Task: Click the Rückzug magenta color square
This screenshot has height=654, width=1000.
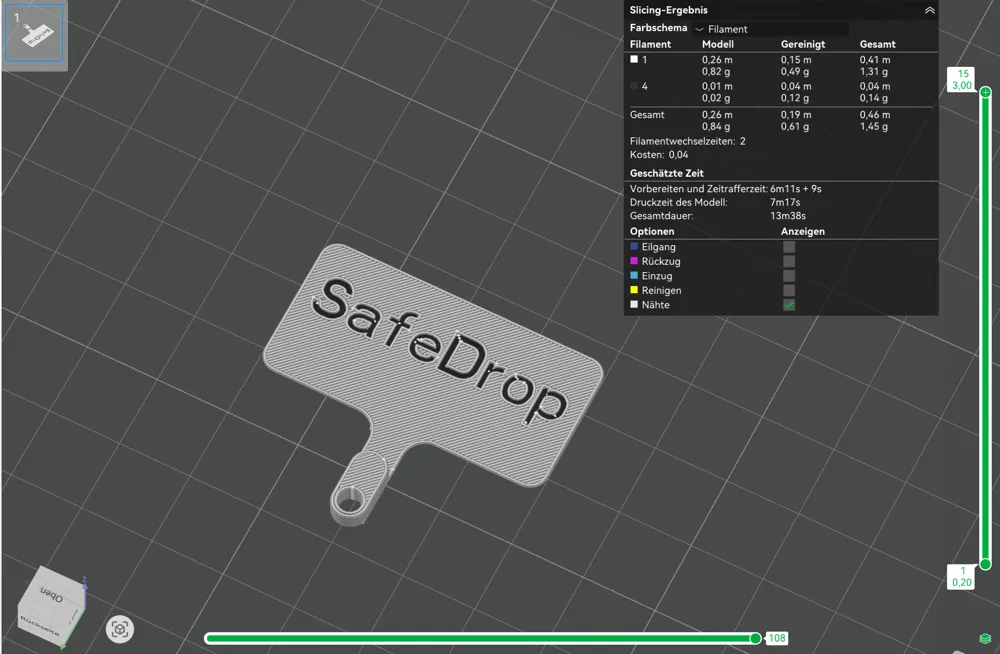Action: click(x=634, y=261)
